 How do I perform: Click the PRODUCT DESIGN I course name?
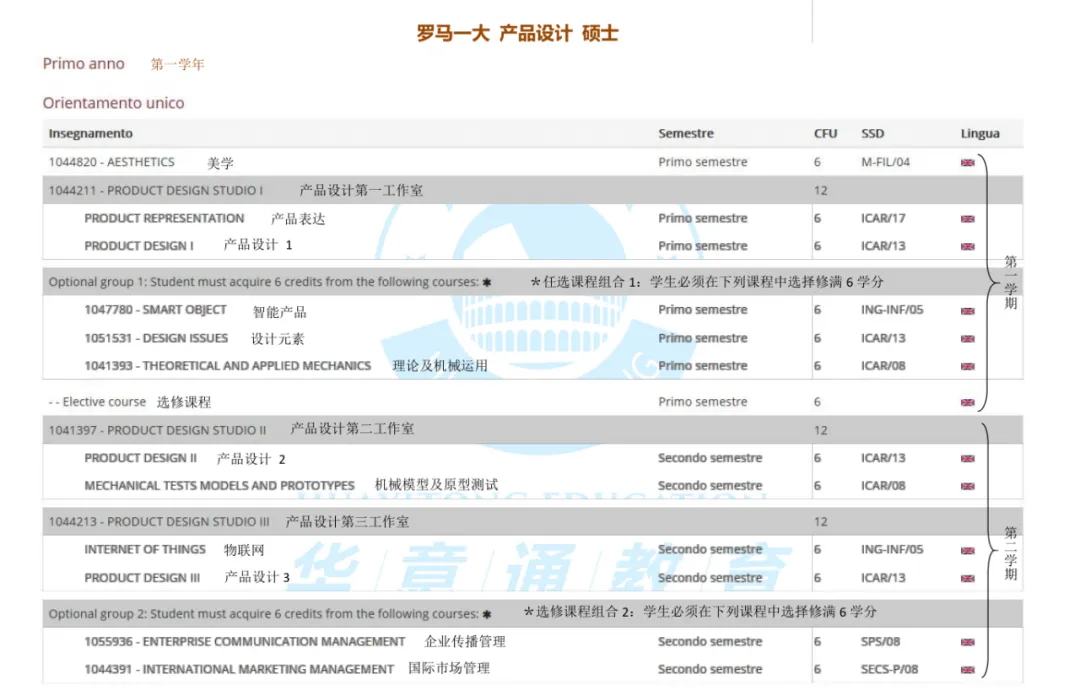coord(138,245)
